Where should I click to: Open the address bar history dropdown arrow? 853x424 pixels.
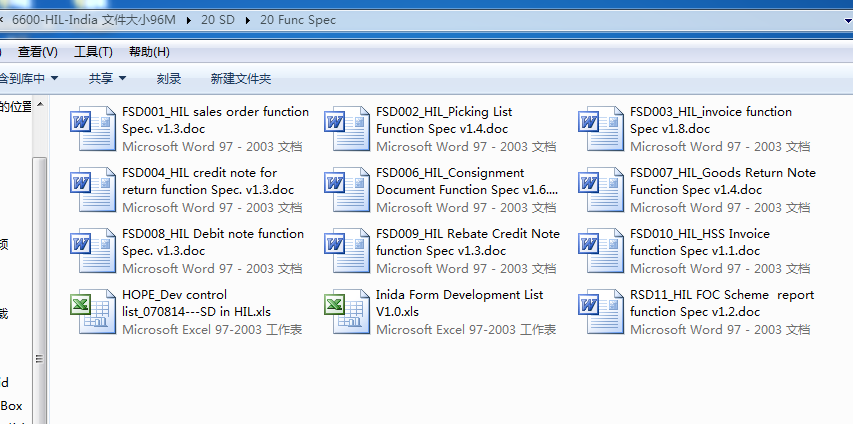coord(848,21)
